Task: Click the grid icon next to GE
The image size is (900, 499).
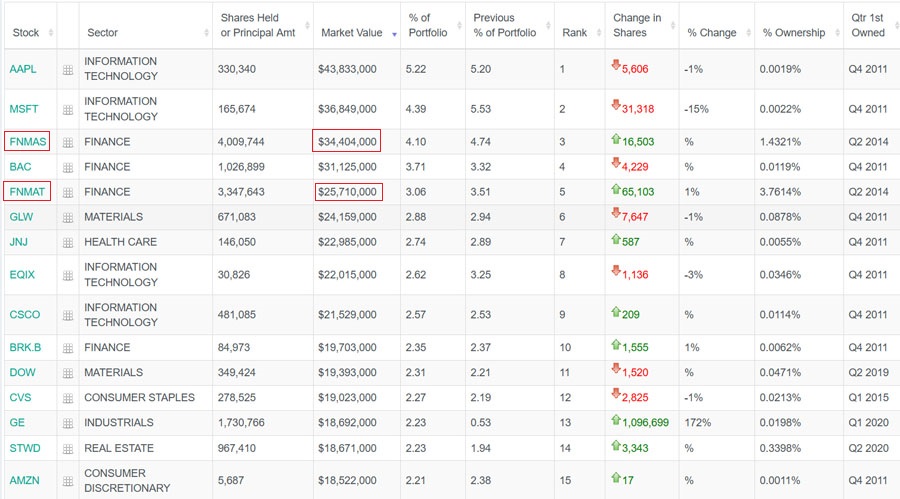Action: click(68, 423)
